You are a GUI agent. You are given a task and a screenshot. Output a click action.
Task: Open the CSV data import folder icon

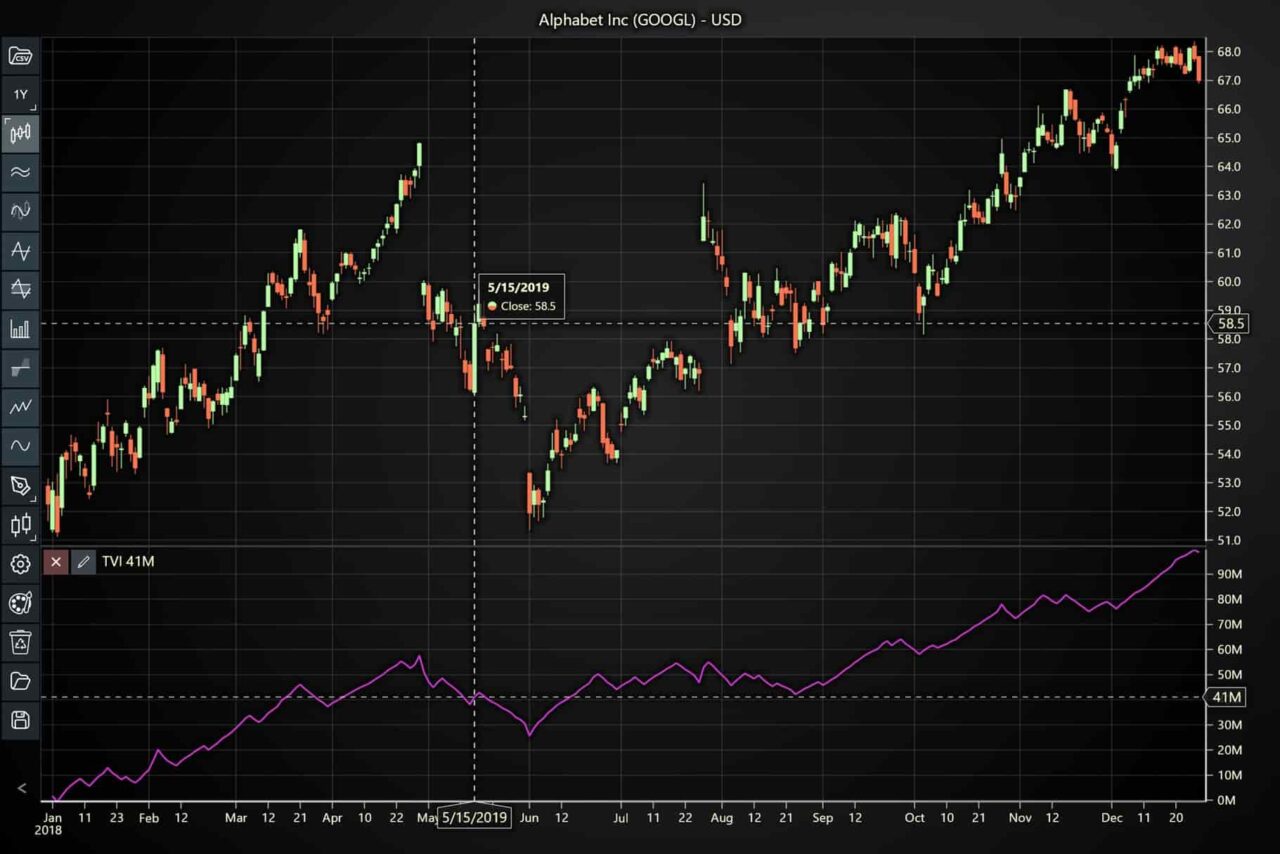point(20,56)
